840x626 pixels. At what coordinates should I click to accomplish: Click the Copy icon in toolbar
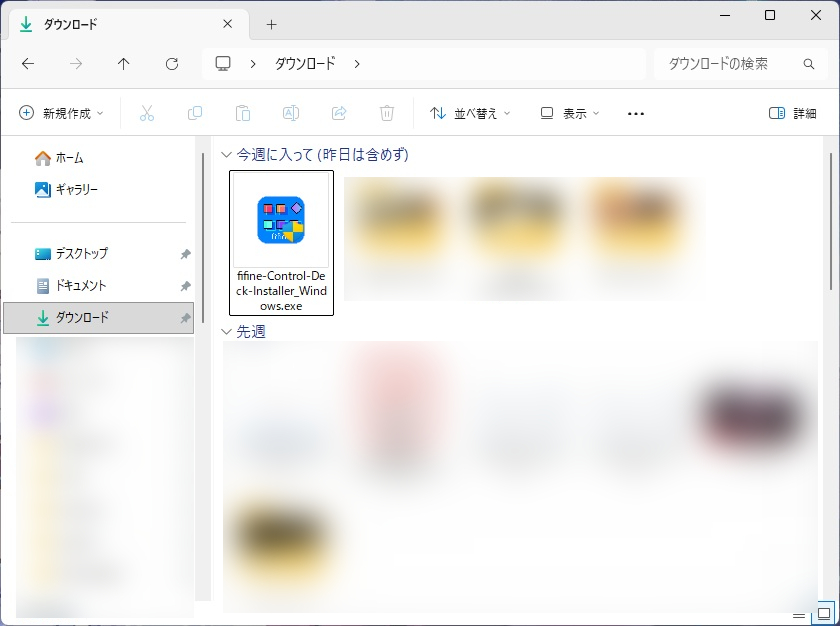tap(195, 114)
